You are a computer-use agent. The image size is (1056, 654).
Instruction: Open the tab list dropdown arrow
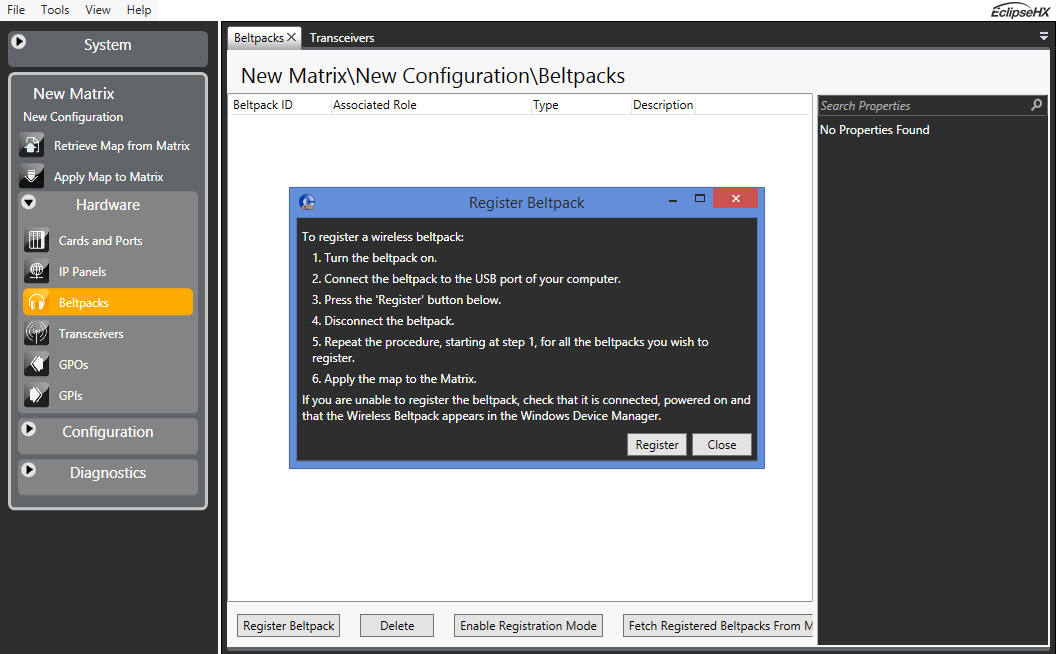(x=1043, y=37)
